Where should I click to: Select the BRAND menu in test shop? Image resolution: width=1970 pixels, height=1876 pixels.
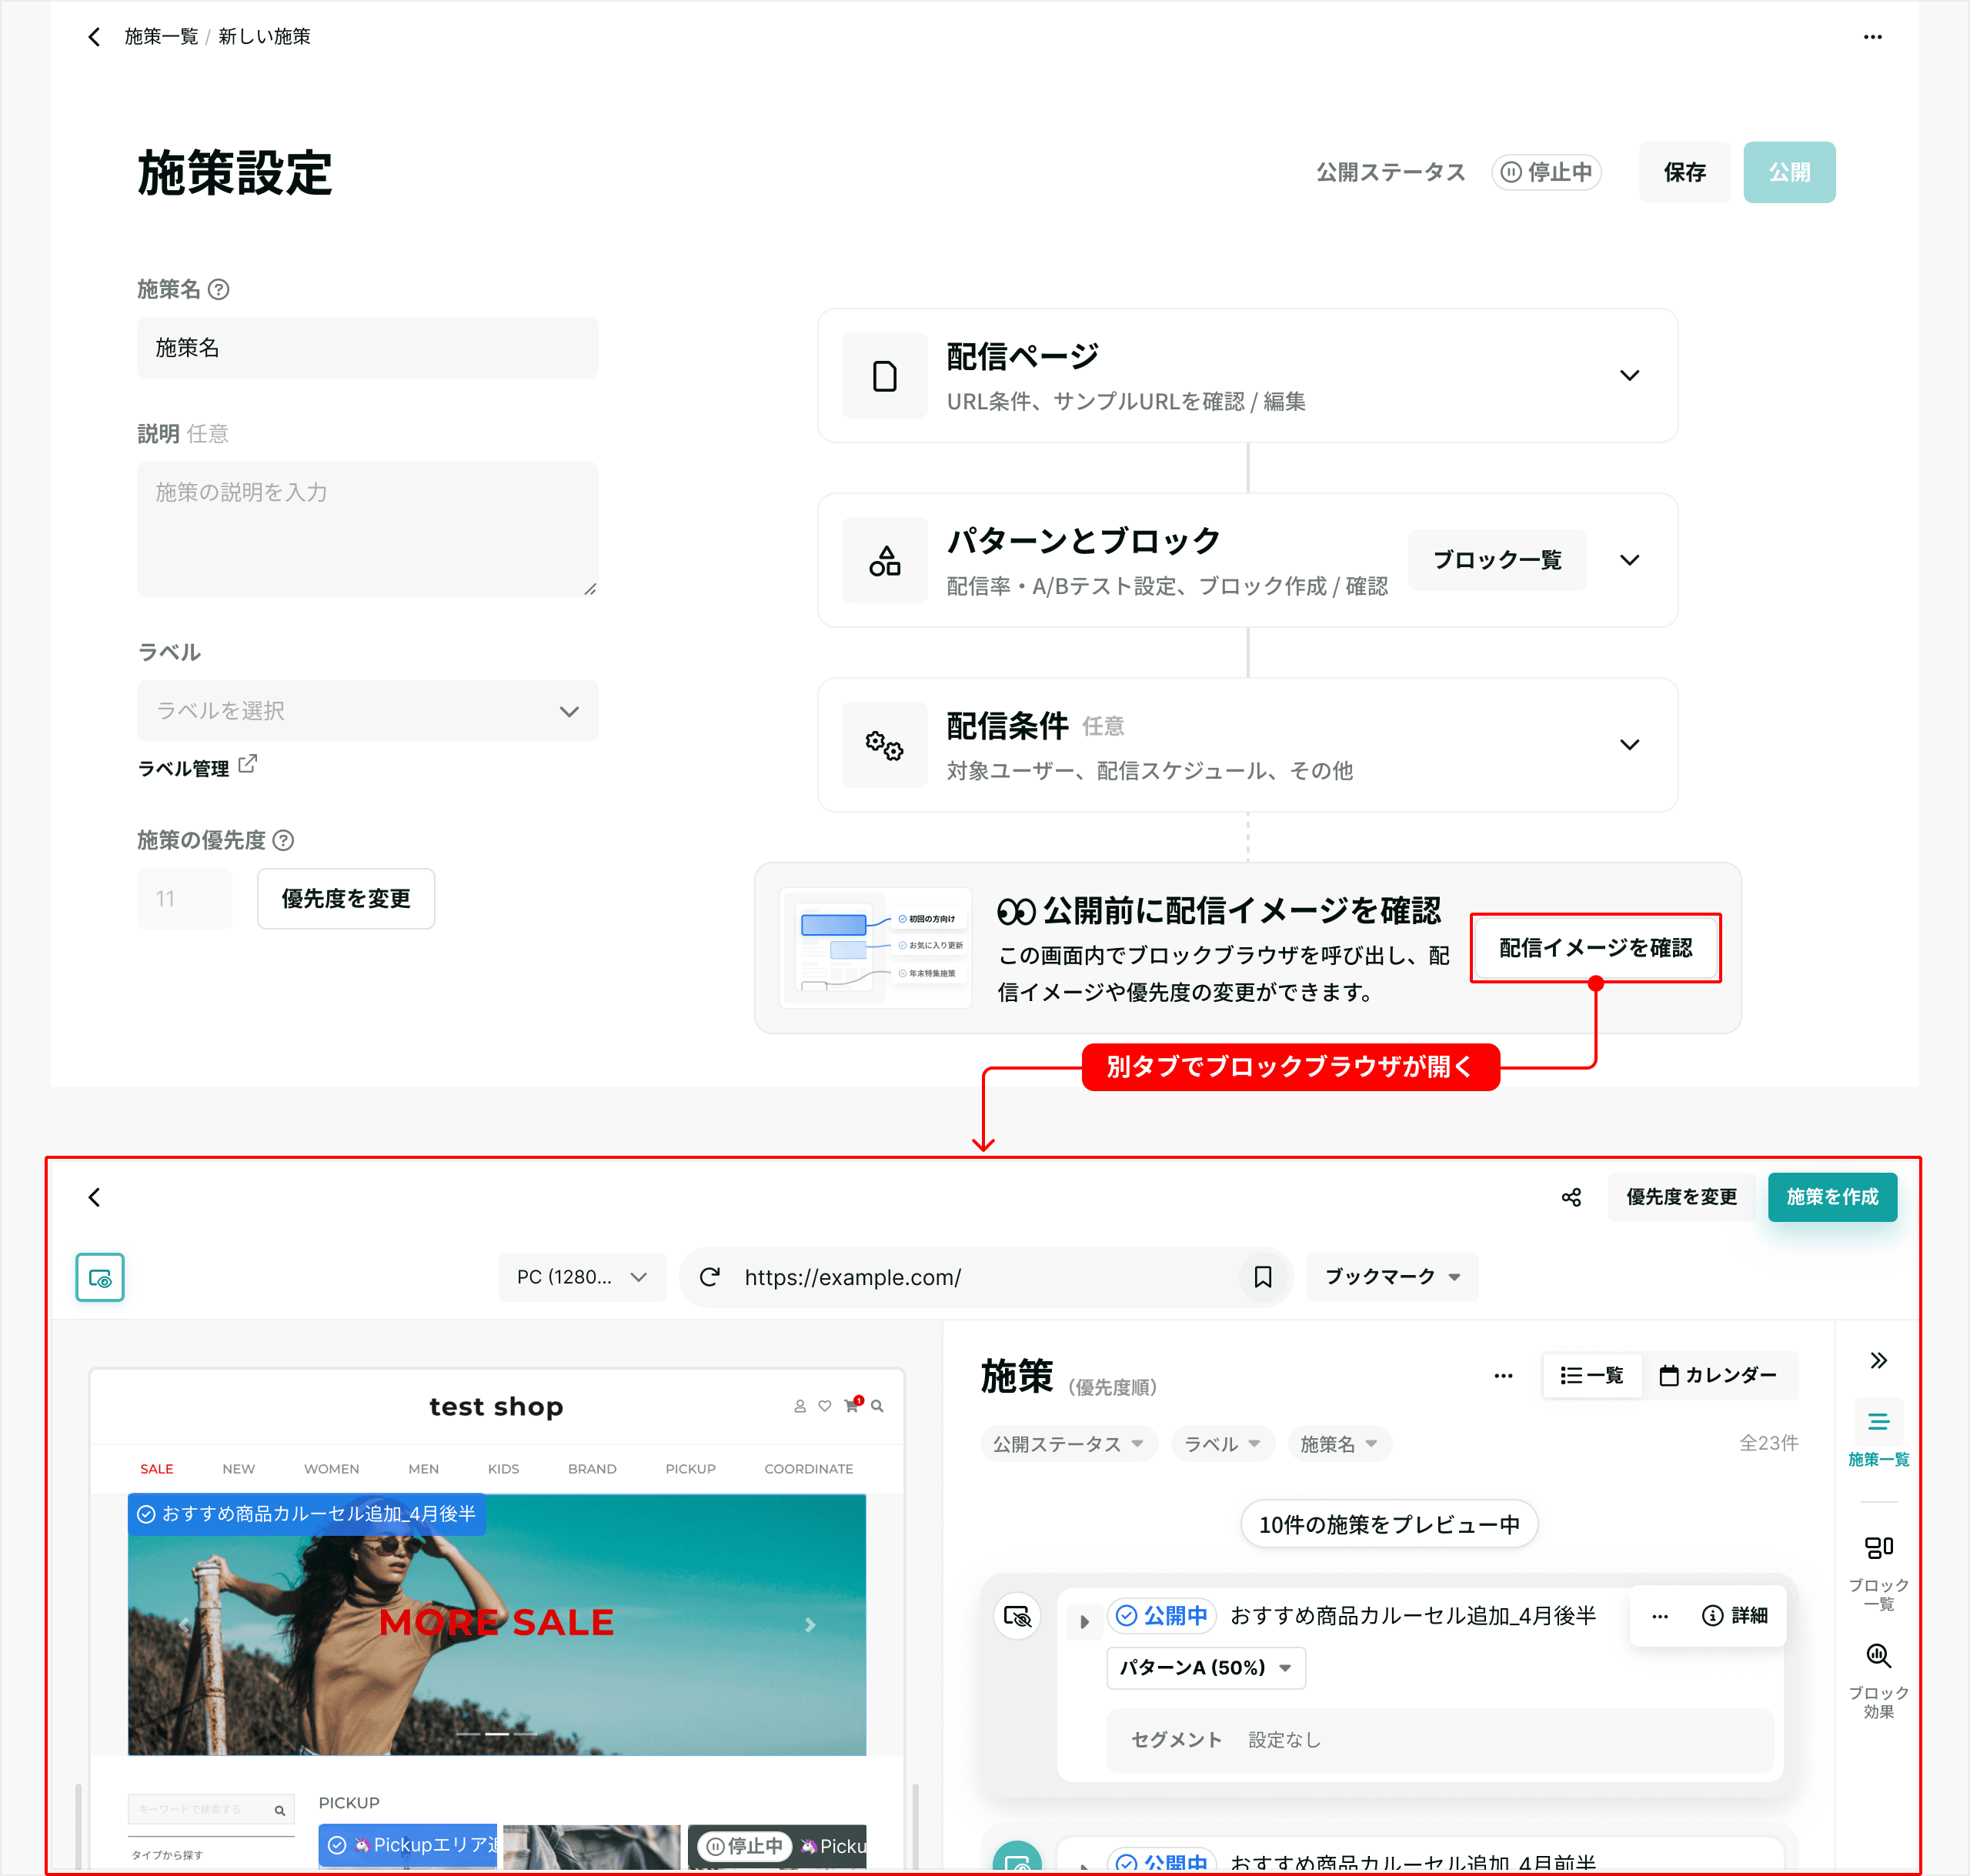(592, 1469)
